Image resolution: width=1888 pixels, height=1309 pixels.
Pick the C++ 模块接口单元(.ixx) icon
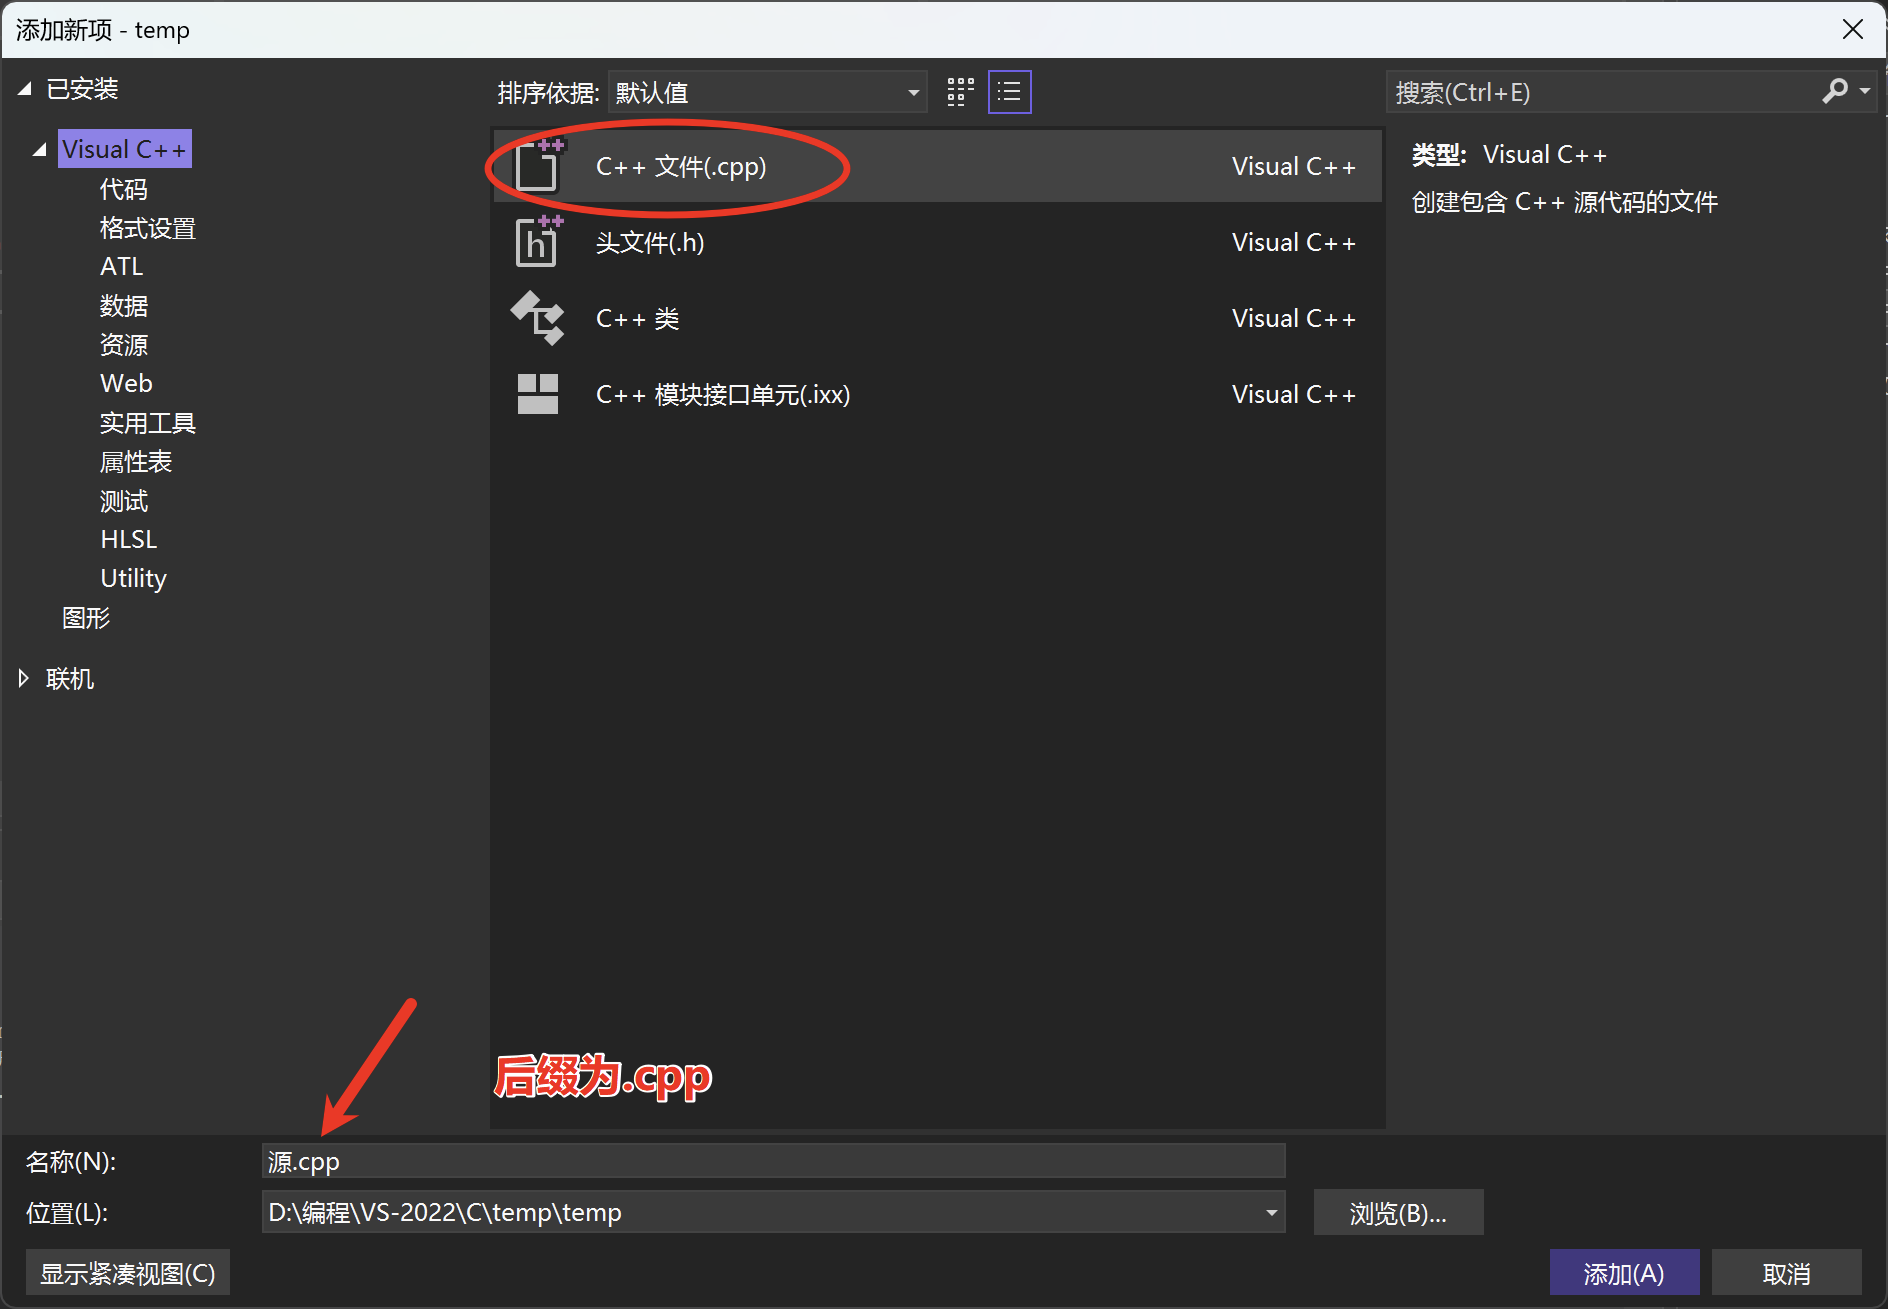click(538, 394)
